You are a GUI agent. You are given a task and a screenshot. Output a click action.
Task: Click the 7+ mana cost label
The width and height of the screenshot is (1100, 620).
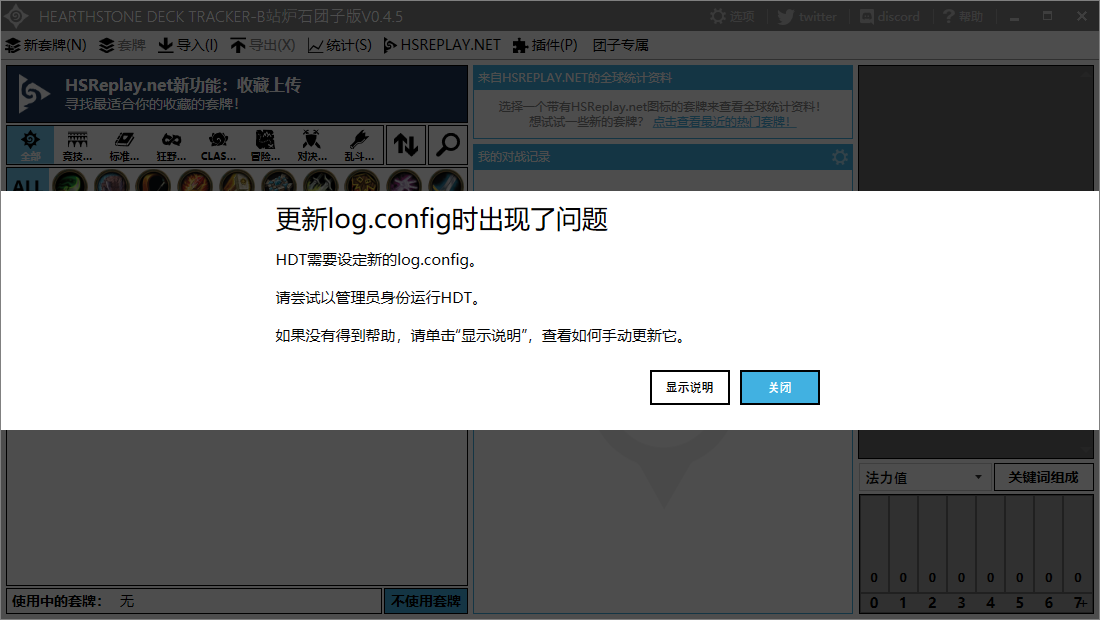click(1080, 602)
